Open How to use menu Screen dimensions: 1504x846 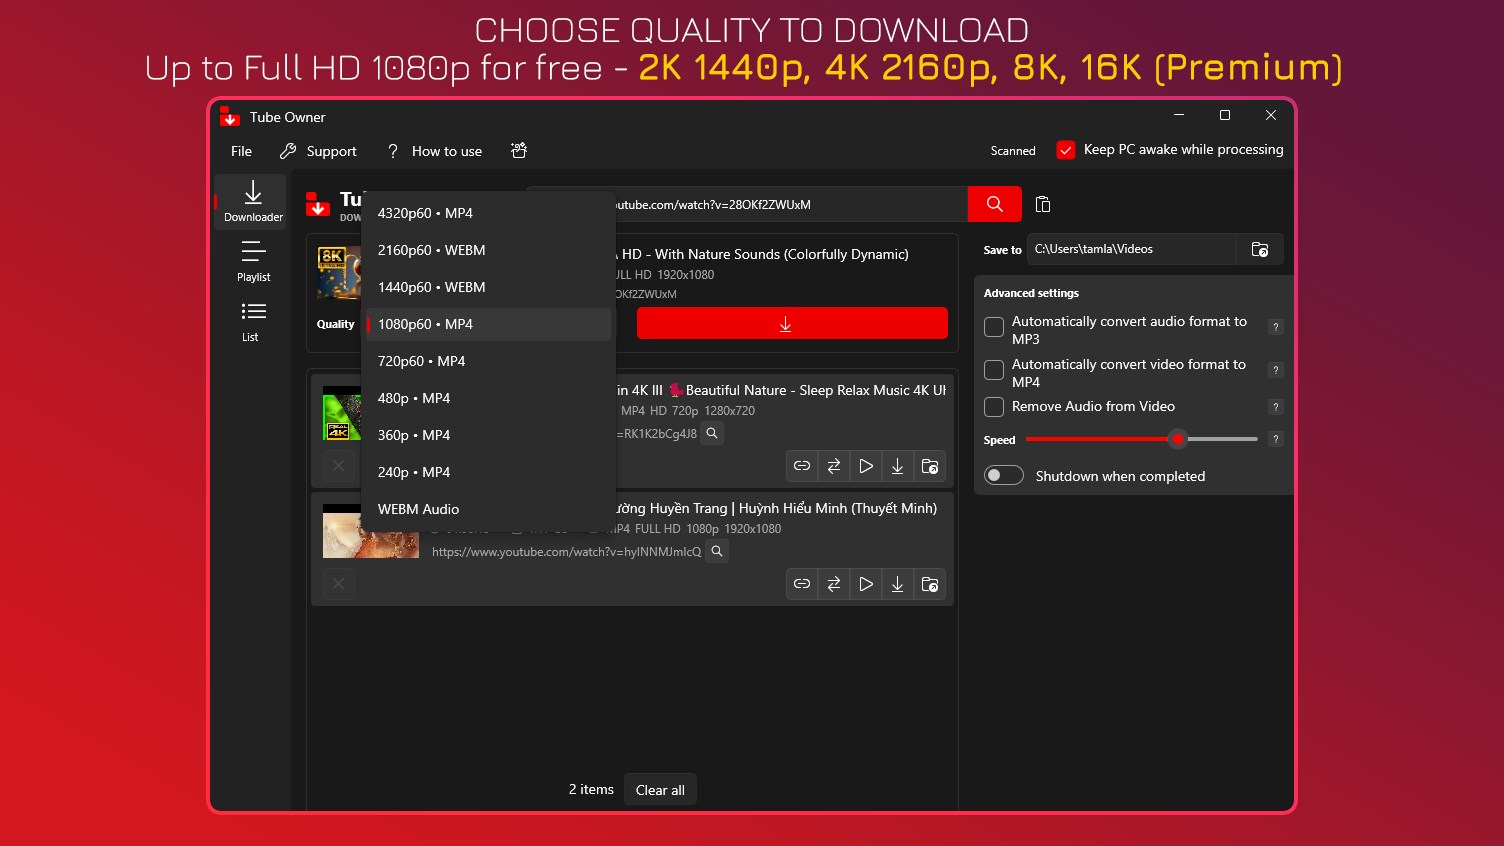click(434, 151)
